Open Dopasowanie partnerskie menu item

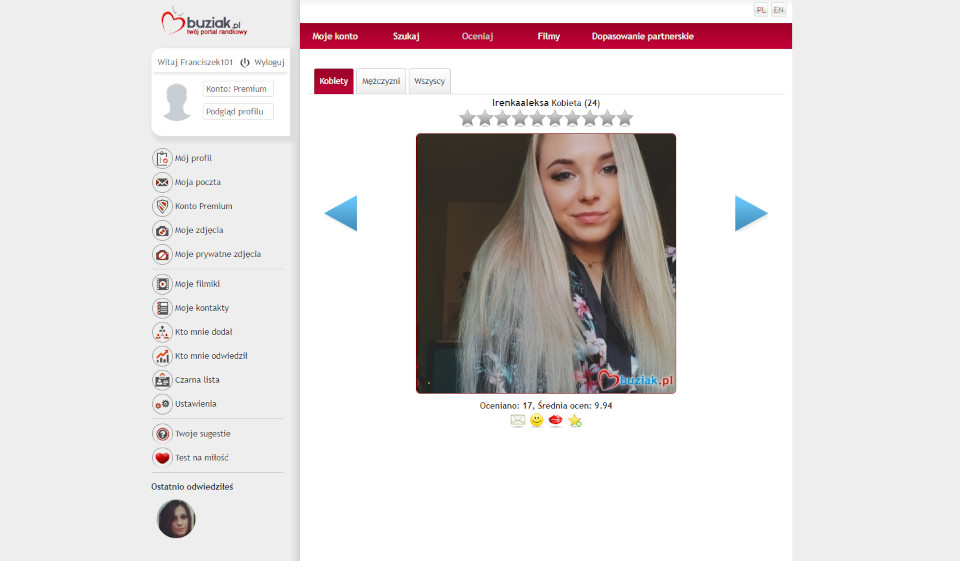click(642, 36)
